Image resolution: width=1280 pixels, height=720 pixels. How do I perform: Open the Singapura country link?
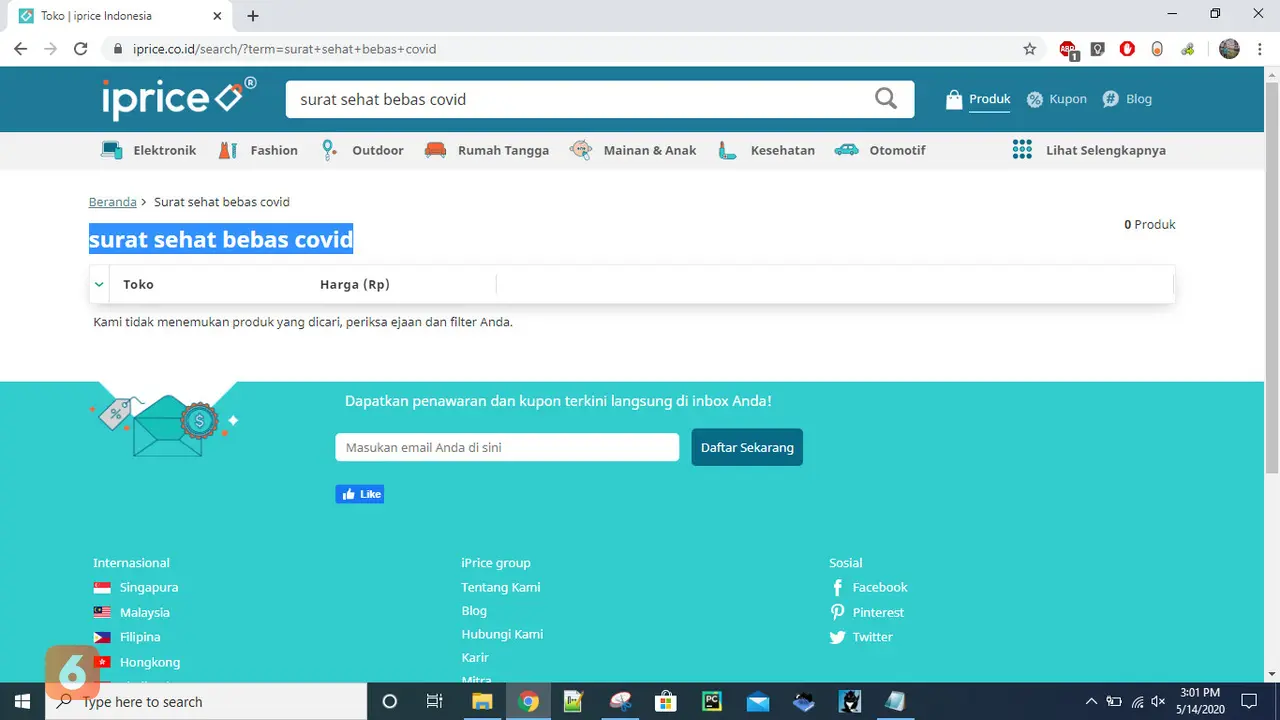tap(136, 587)
